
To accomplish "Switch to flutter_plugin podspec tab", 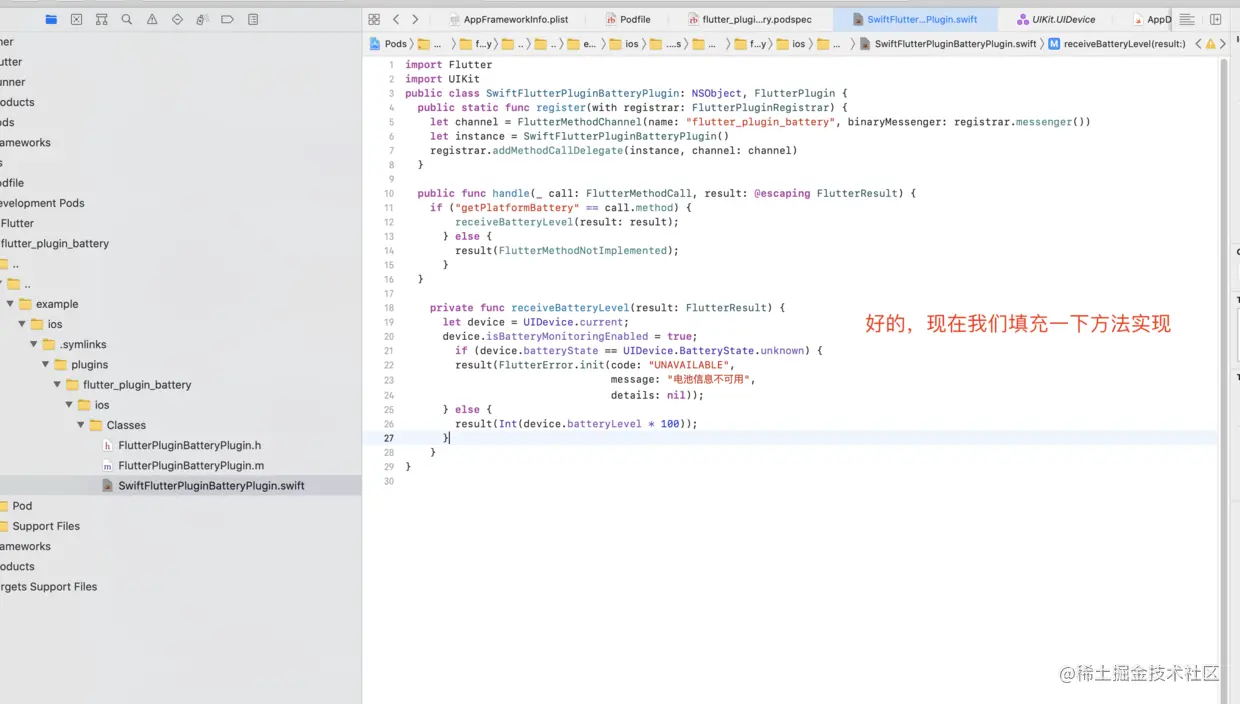I will coord(752,19).
